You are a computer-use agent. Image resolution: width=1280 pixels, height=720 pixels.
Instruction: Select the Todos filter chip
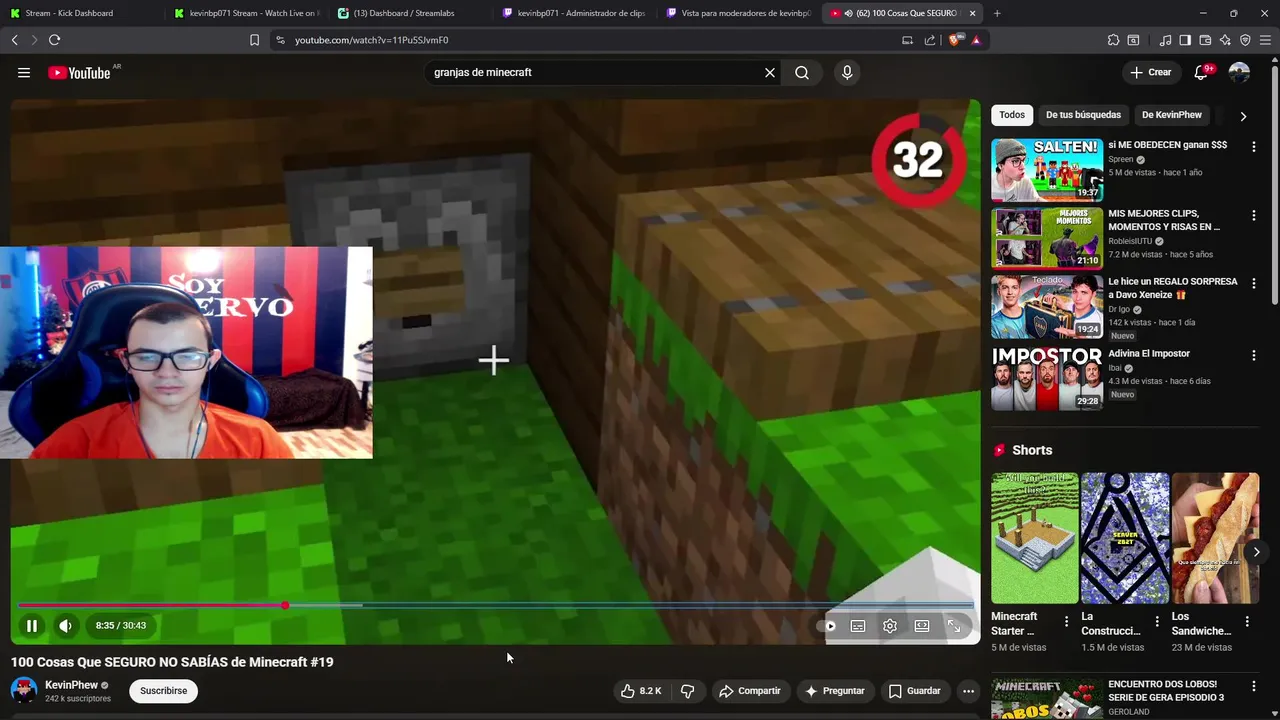tap(1012, 115)
